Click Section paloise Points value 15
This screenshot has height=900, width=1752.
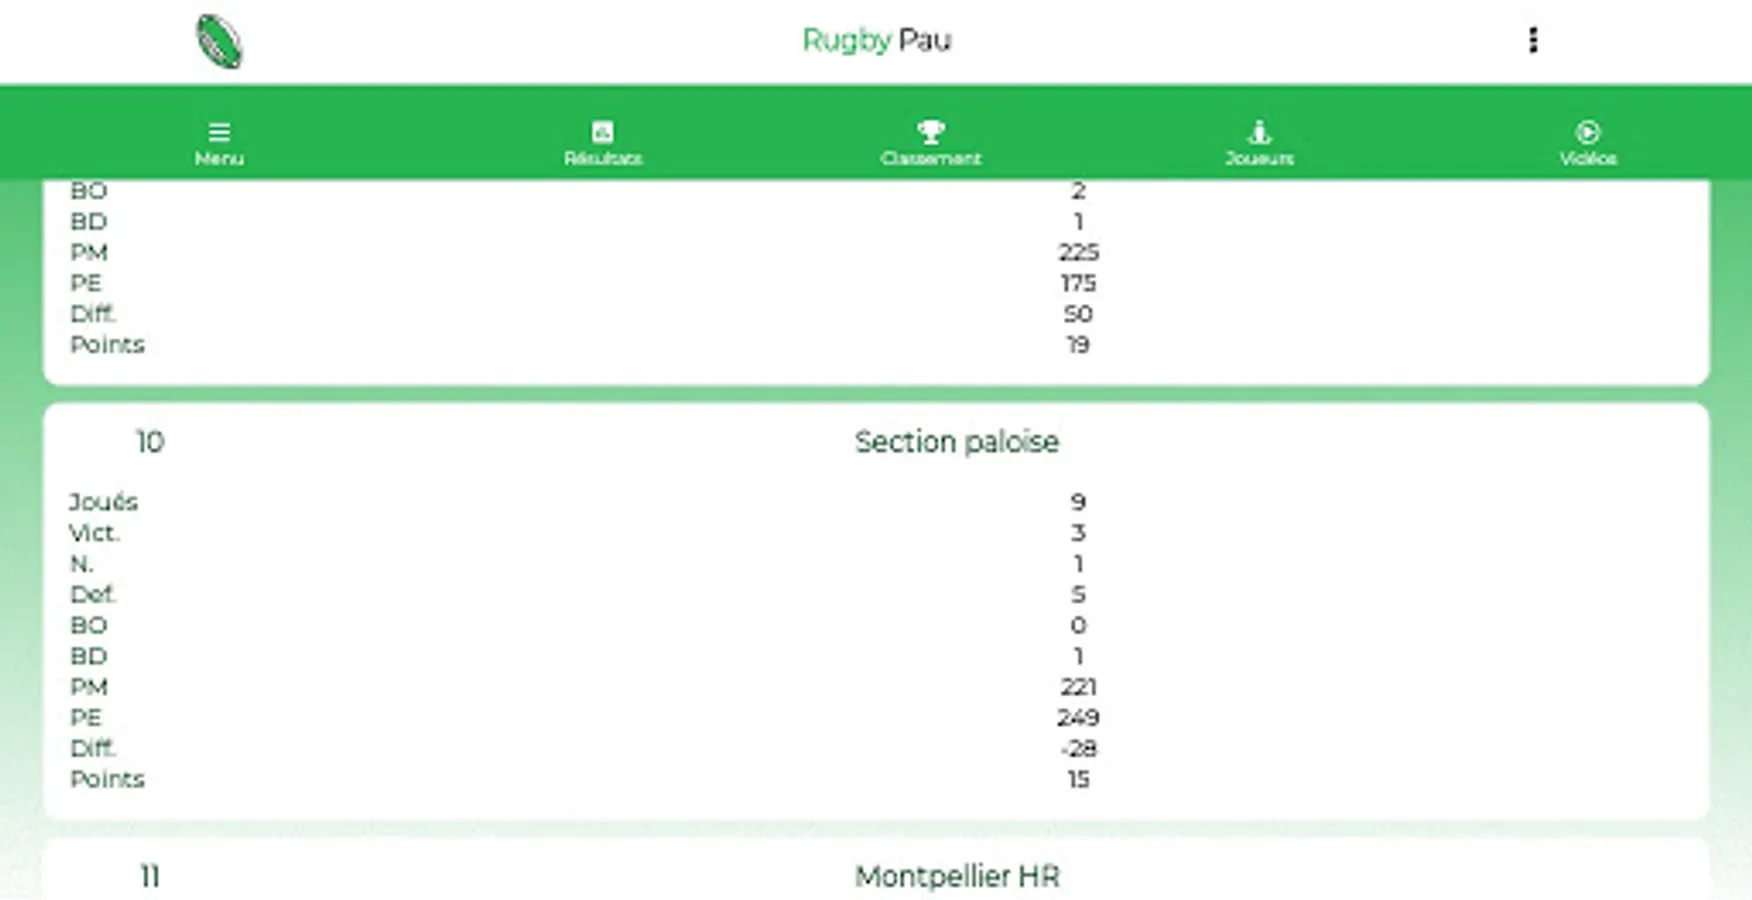pyautogui.click(x=1077, y=779)
